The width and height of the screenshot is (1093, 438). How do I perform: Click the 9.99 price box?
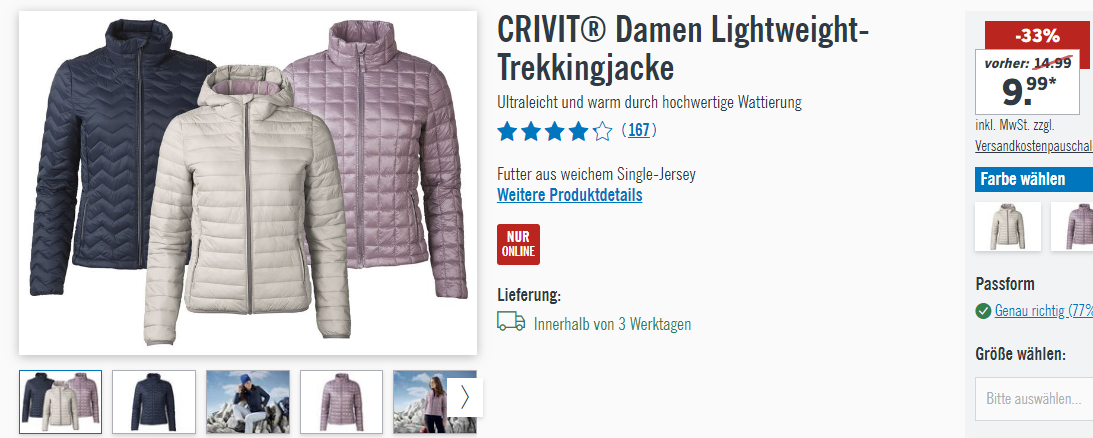tap(1027, 82)
